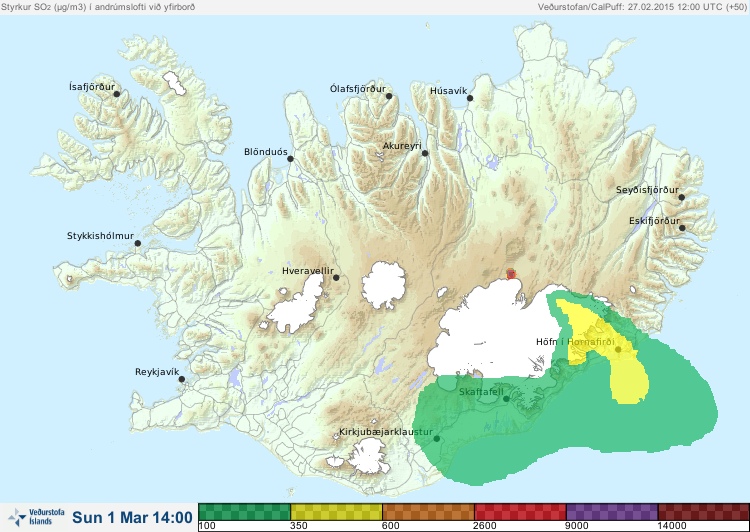Click the Kirkjubæjarklaustur station dot
Image resolution: width=750 pixels, height=532 pixels.
tap(436, 439)
